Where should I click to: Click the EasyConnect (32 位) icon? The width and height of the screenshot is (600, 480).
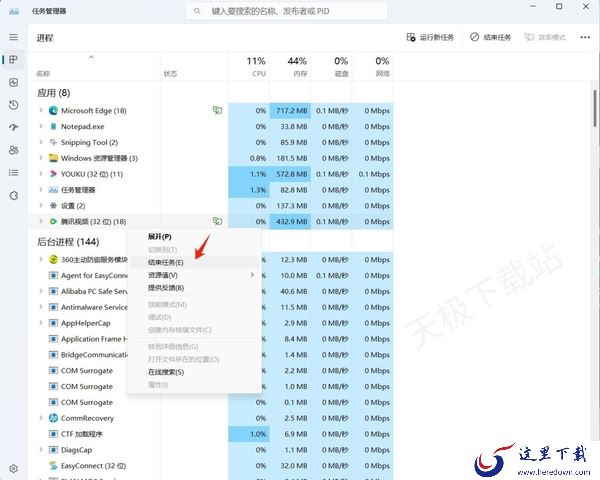point(53,466)
